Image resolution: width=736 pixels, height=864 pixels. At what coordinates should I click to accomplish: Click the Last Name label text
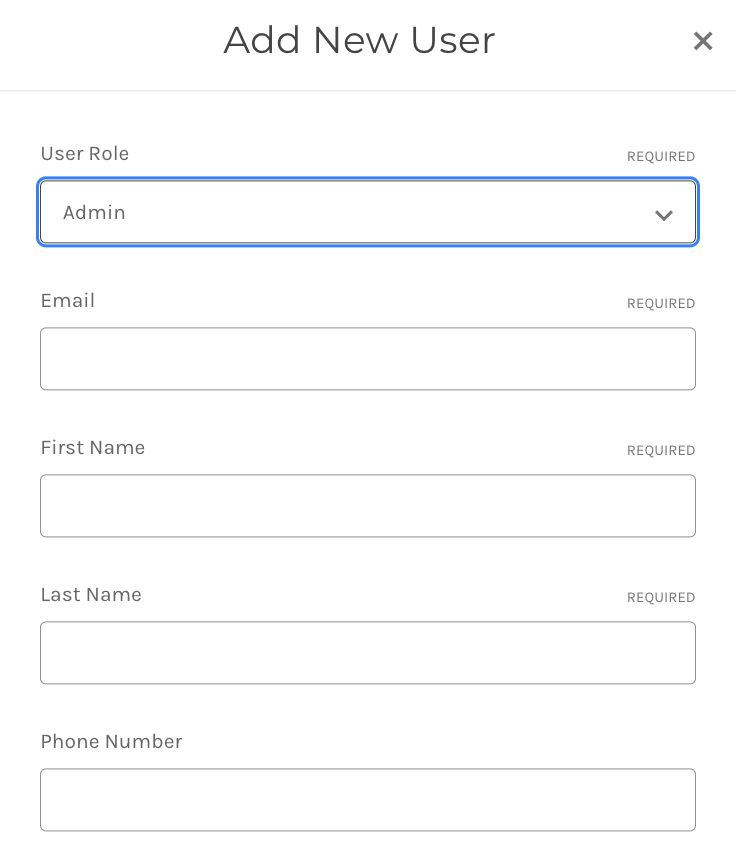pos(91,595)
